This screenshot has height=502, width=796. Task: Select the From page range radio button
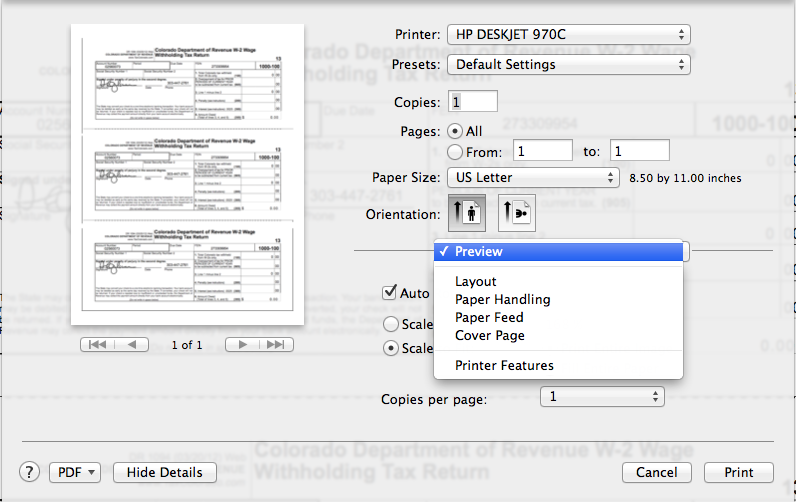pos(456,152)
